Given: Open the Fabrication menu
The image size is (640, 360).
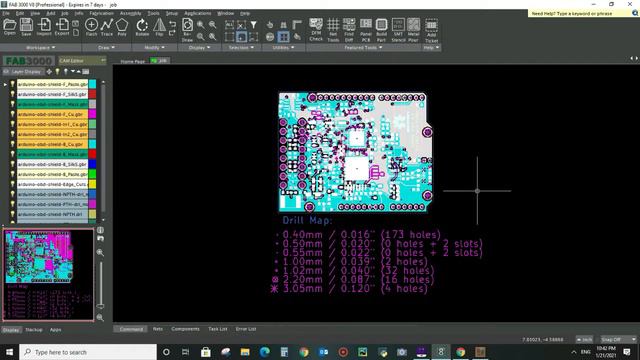Looking at the screenshot, I should click(x=101, y=13).
